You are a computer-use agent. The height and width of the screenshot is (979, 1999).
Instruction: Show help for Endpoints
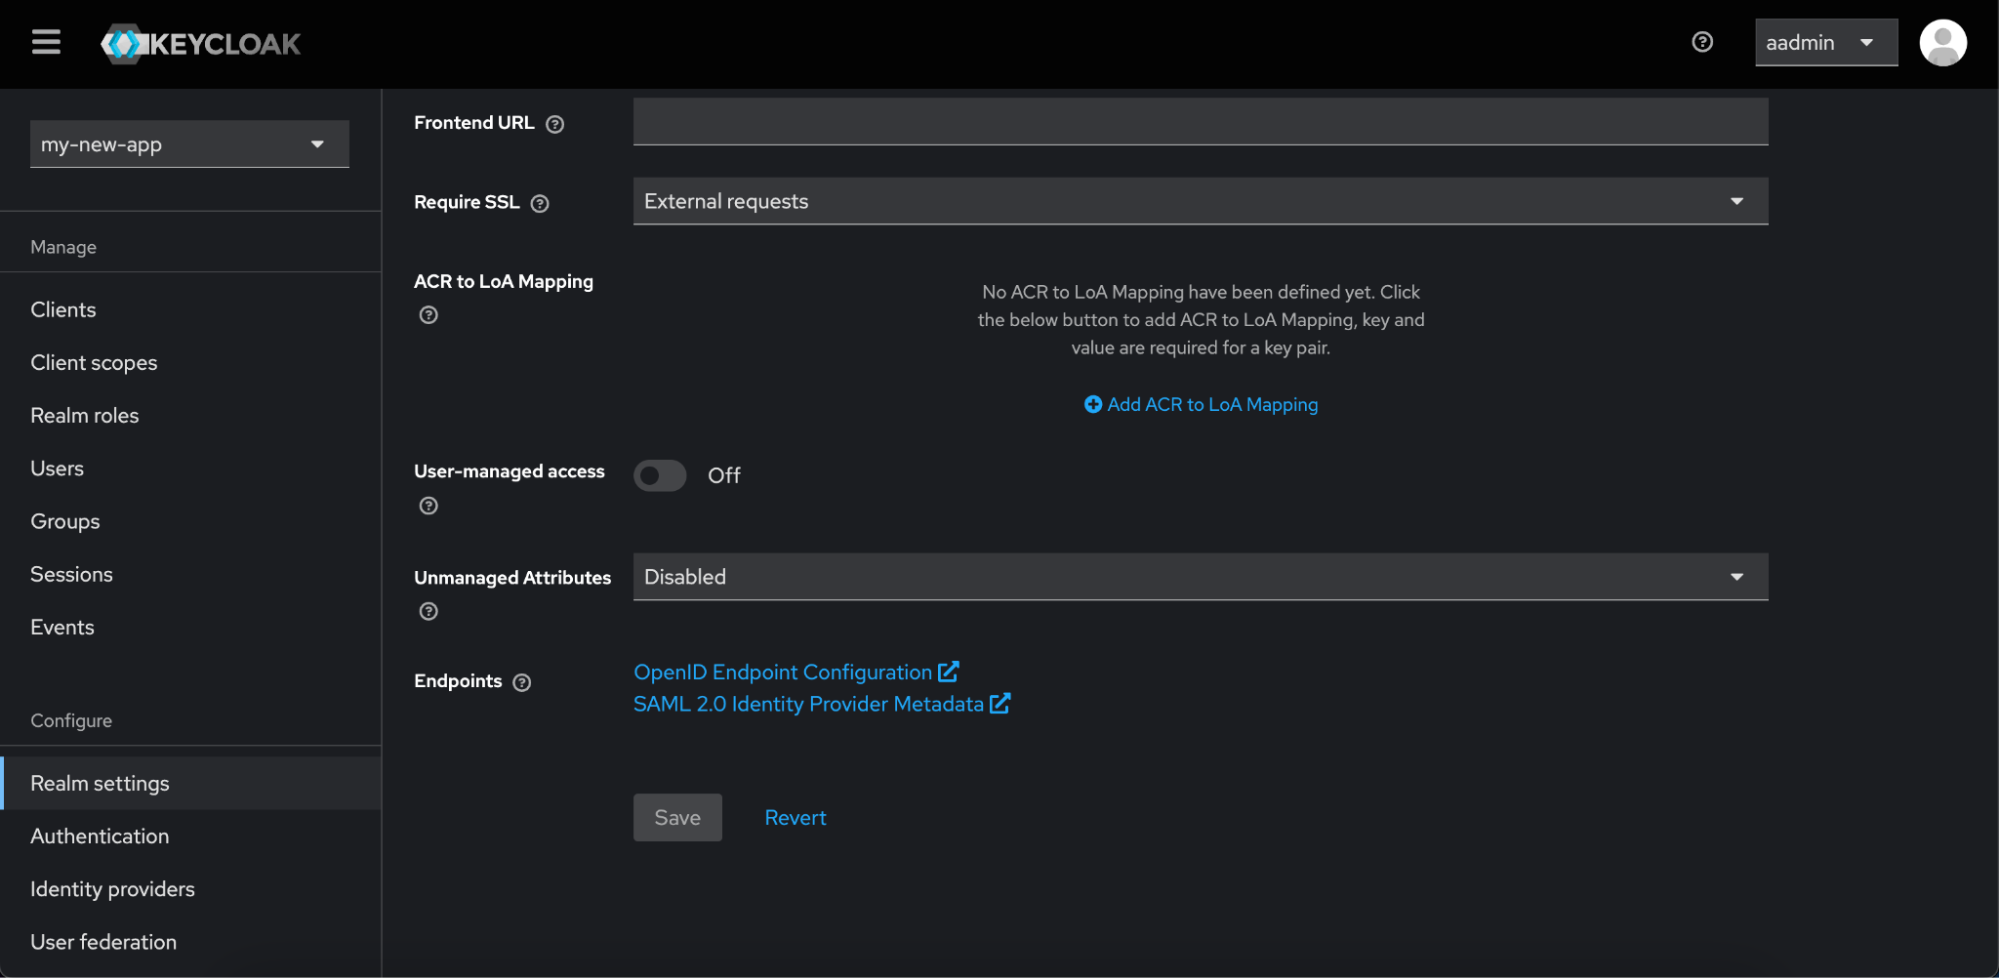(x=522, y=683)
